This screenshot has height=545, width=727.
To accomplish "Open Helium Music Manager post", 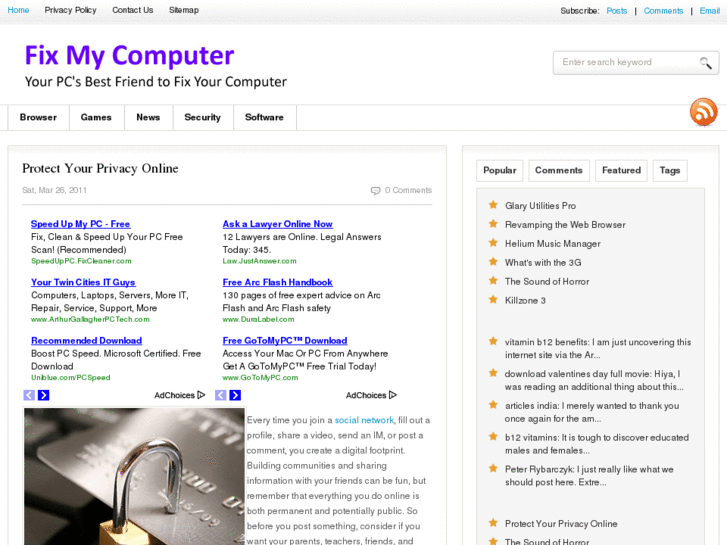I will coord(553,244).
